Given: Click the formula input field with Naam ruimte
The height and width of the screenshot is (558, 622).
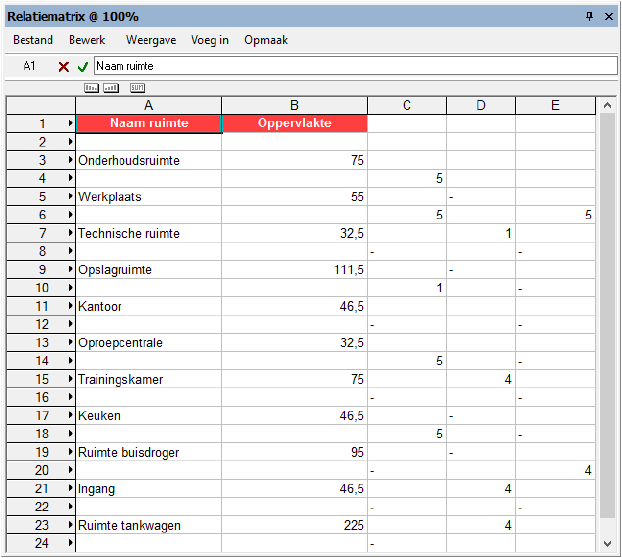Looking at the screenshot, I should (355, 66).
